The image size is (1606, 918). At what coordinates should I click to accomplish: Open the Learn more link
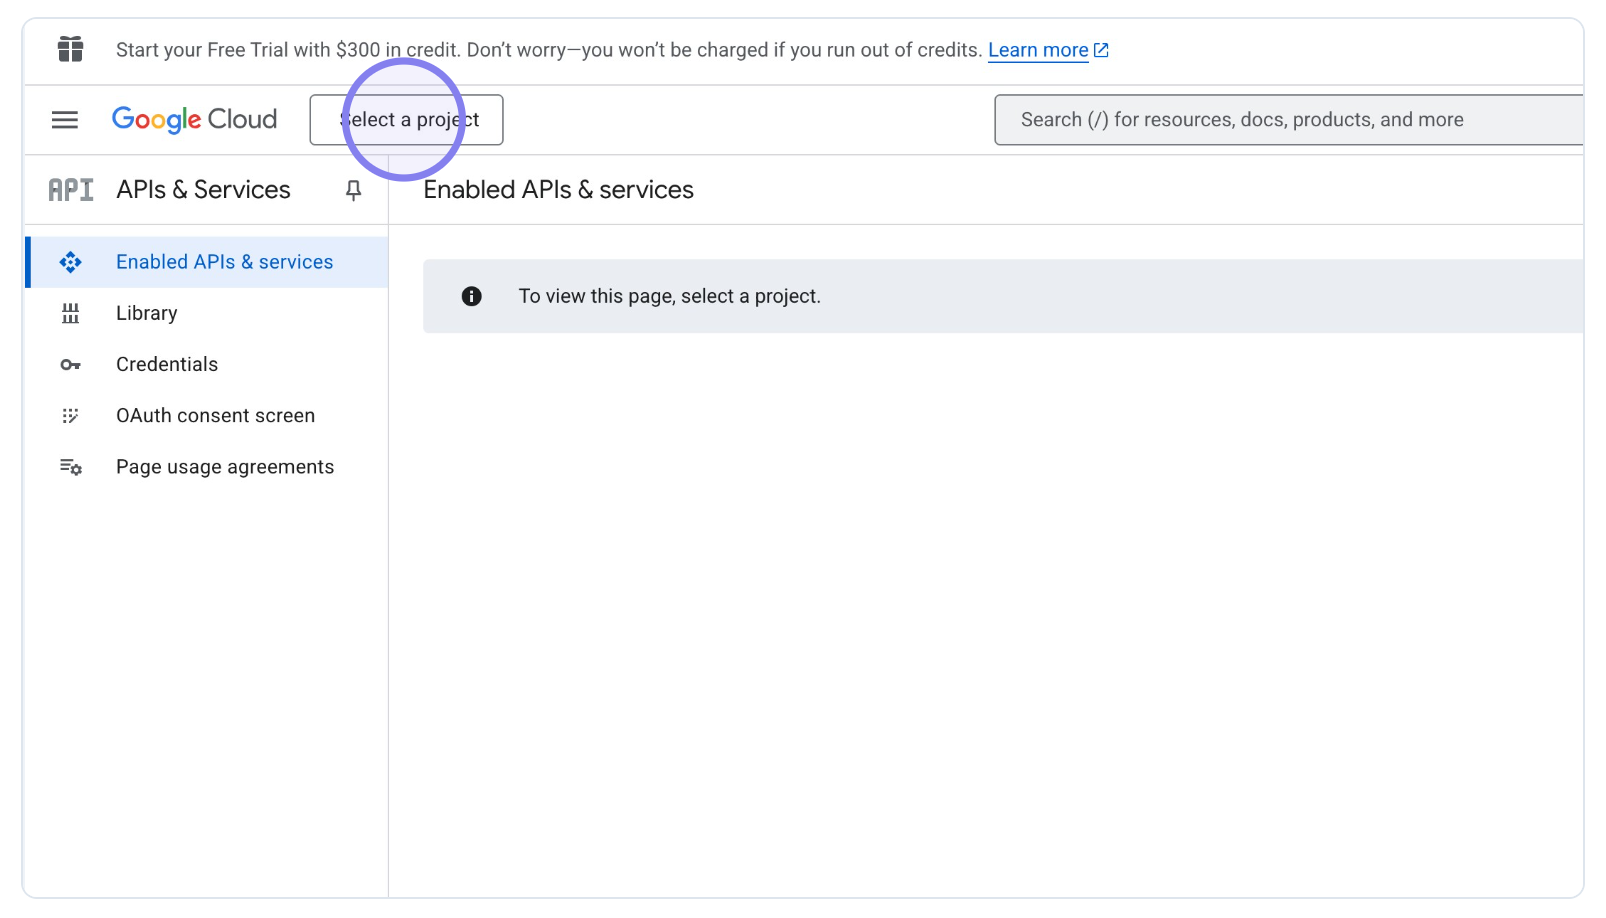tap(1037, 50)
